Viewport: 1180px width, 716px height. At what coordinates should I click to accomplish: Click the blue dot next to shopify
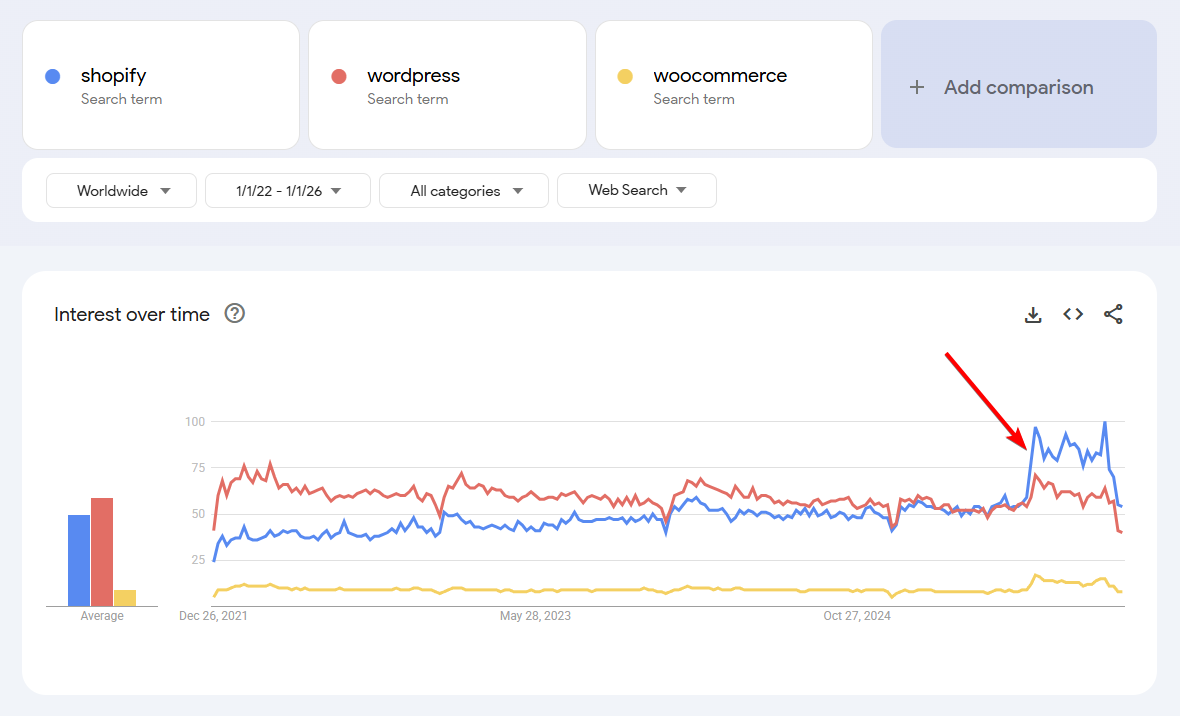tap(53, 76)
